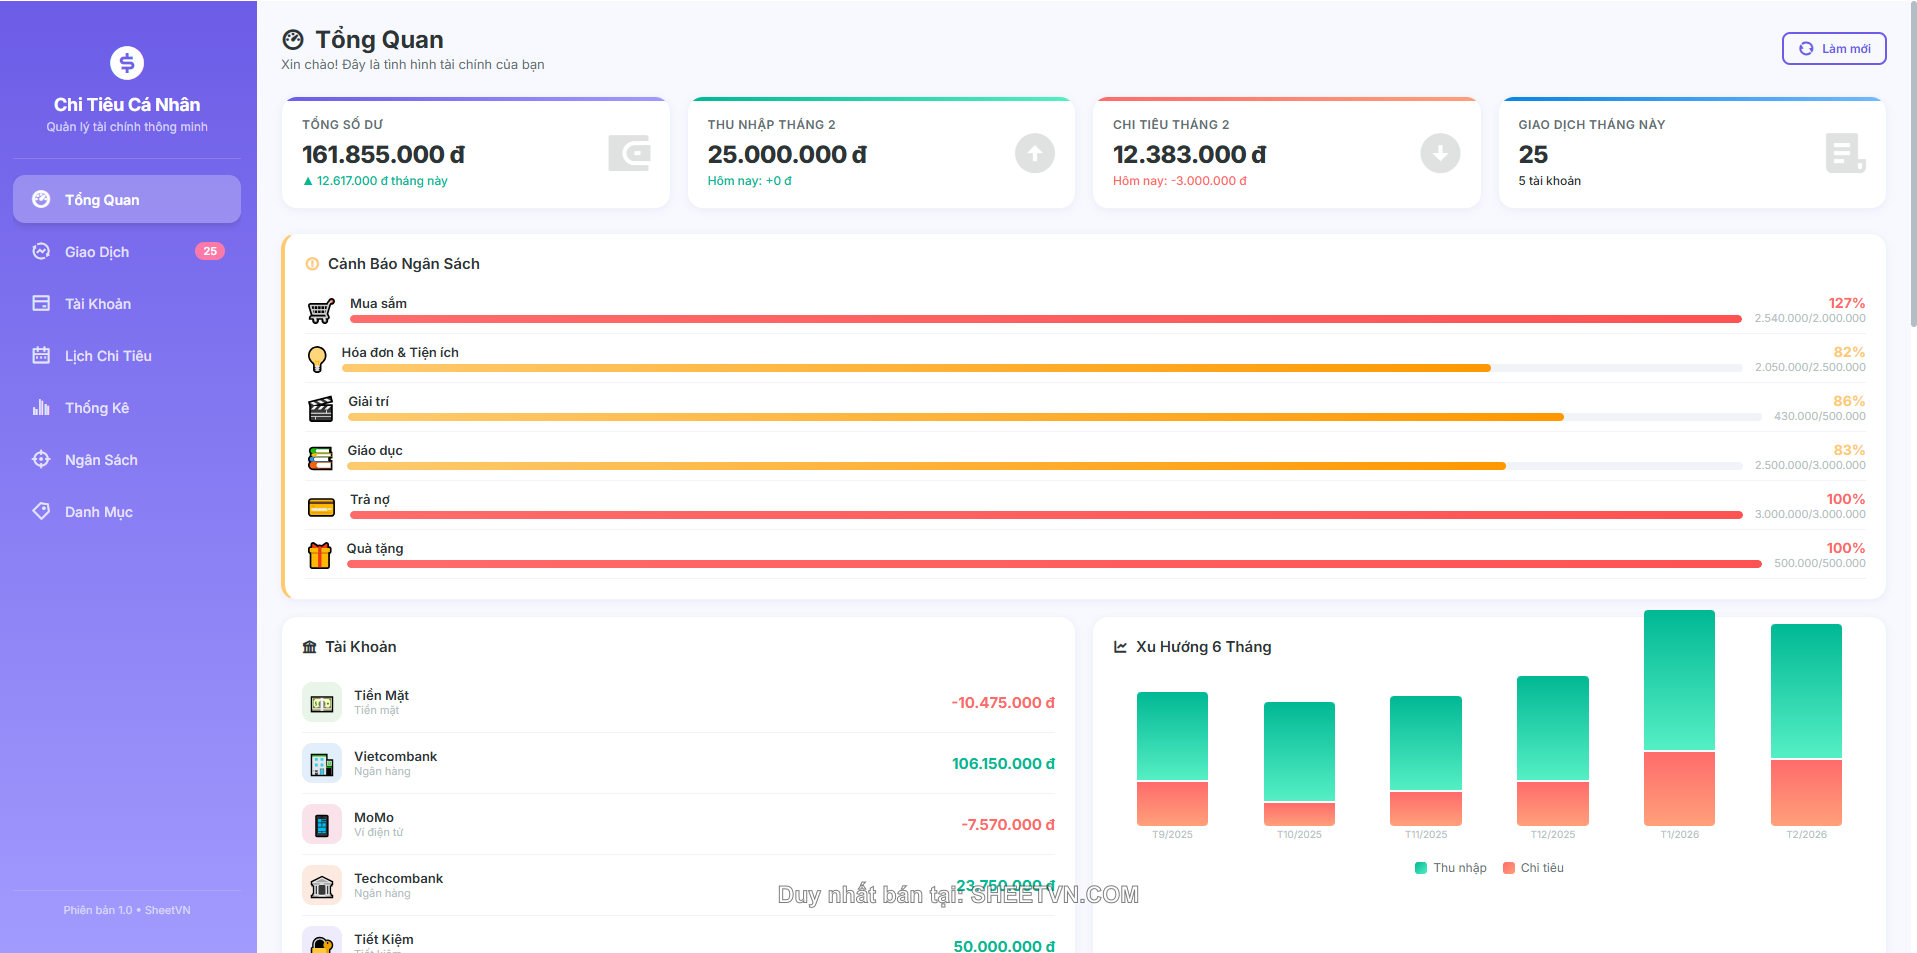Go to Tài Khoản page
The width and height of the screenshot is (1917, 953).
click(x=98, y=304)
